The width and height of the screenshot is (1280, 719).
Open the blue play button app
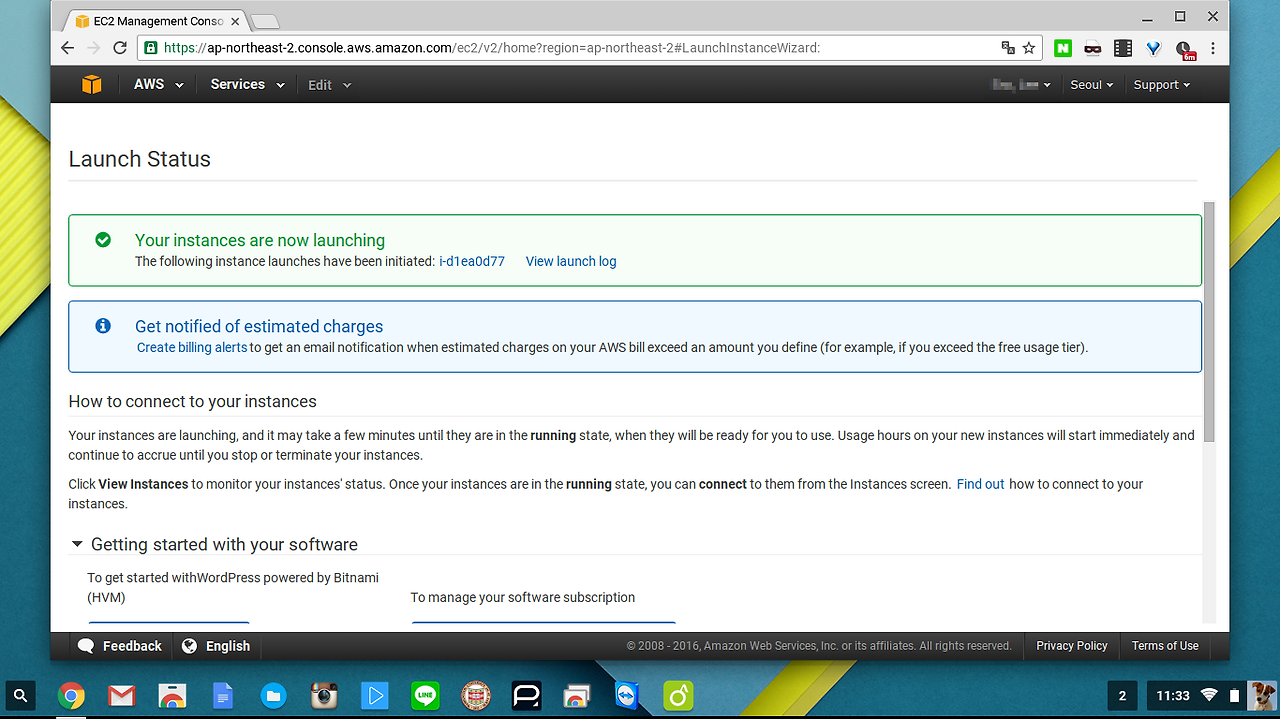pyautogui.click(x=374, y=696)
